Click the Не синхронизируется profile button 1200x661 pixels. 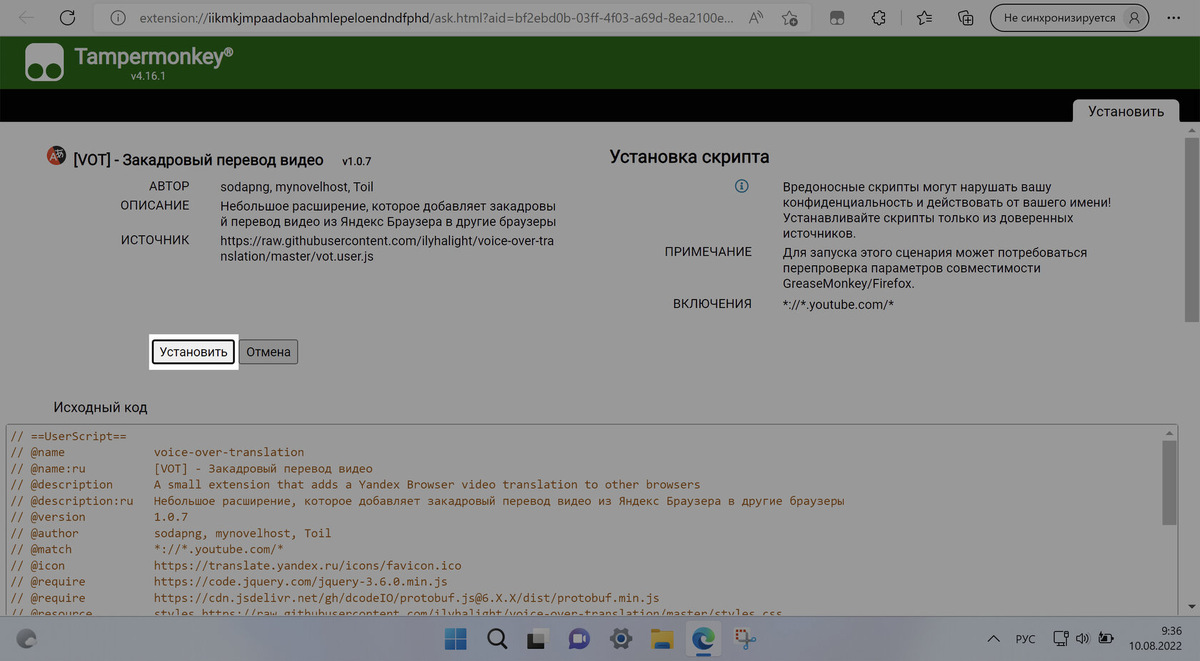(x=1069, y=18)
